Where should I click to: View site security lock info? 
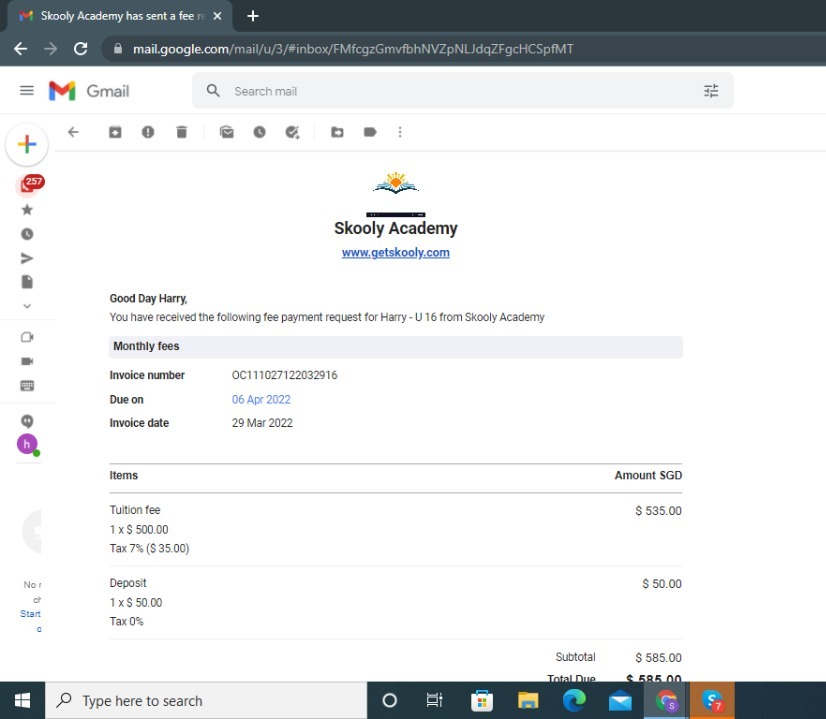pos(118,49)
